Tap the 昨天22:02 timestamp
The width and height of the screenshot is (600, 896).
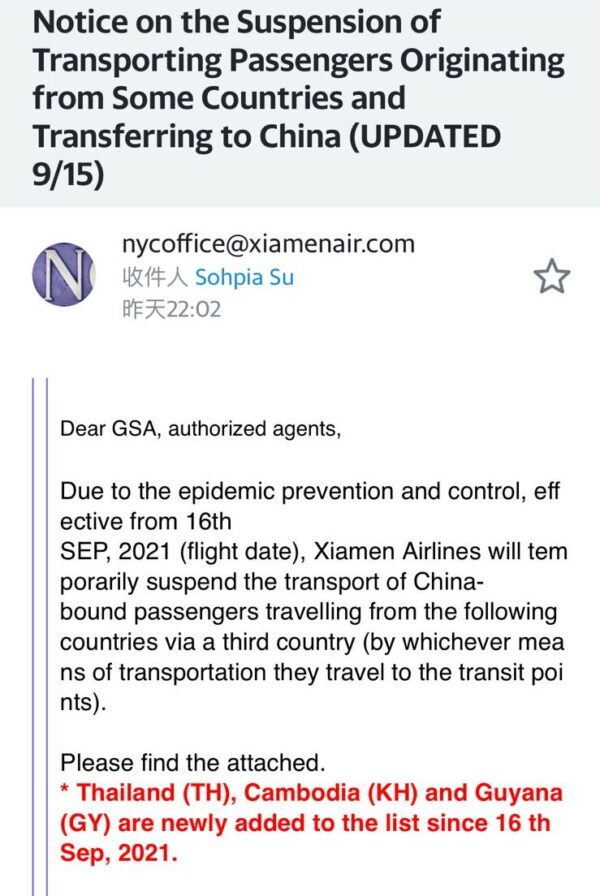170,309
